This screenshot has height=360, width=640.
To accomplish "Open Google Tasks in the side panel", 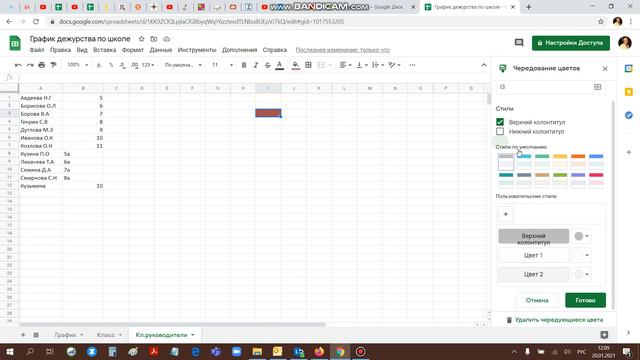I will coord(629,115).
